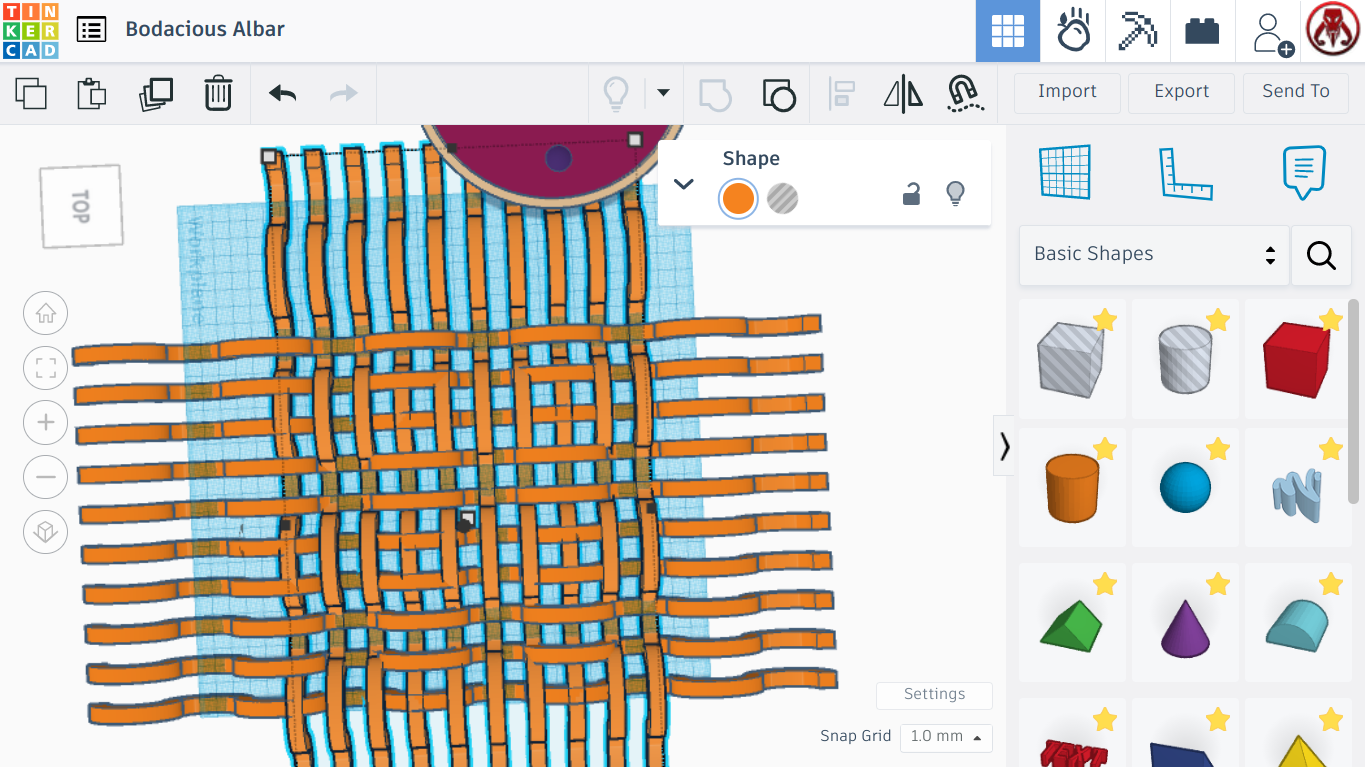The width and height of the screenshot is (1365, 767).
Task: Zoom out with the minus button
Action: coord(45,477)
